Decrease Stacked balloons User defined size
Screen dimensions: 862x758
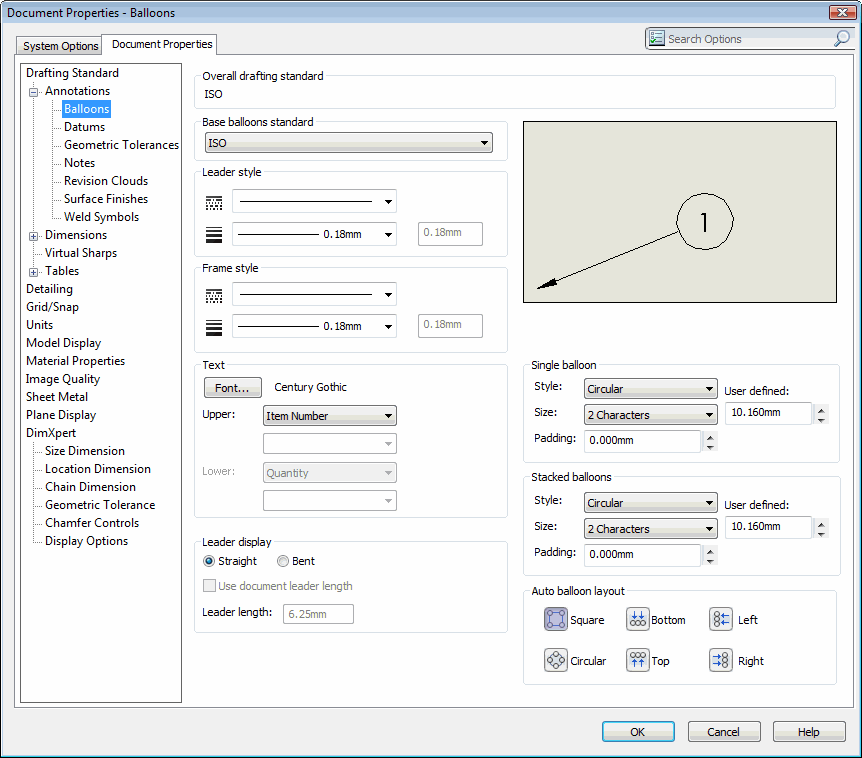[x=821, y=533]
